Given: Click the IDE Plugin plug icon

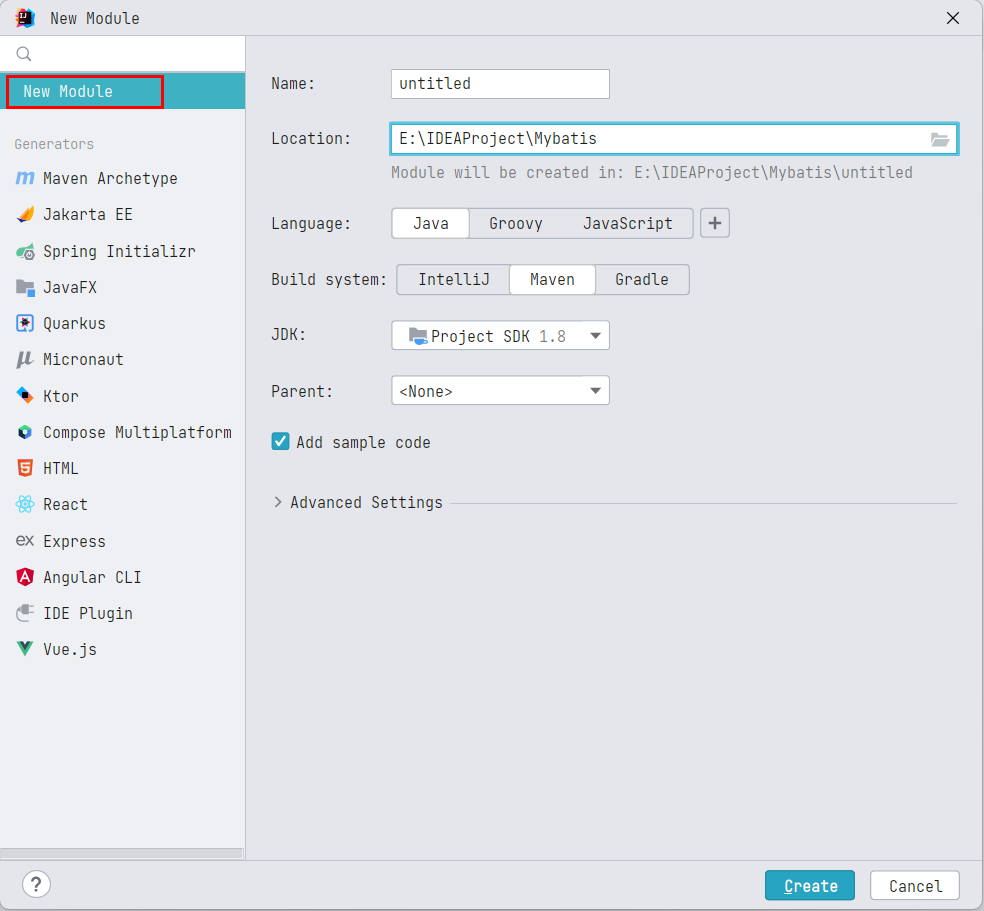Looking at the screenshot, I should 25,613.
